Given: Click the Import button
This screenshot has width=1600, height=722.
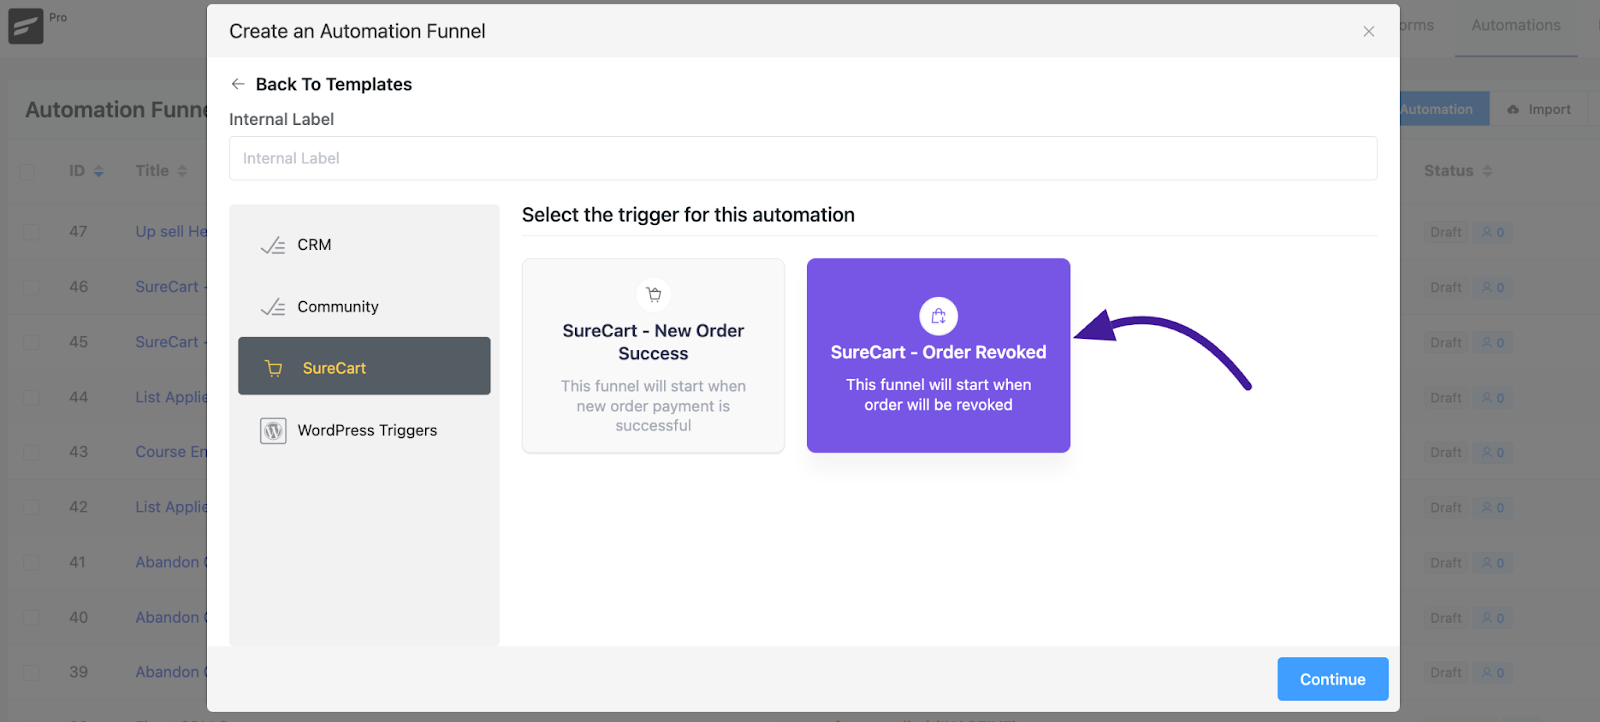Looking at the screenshot, I should [1539, 109].
